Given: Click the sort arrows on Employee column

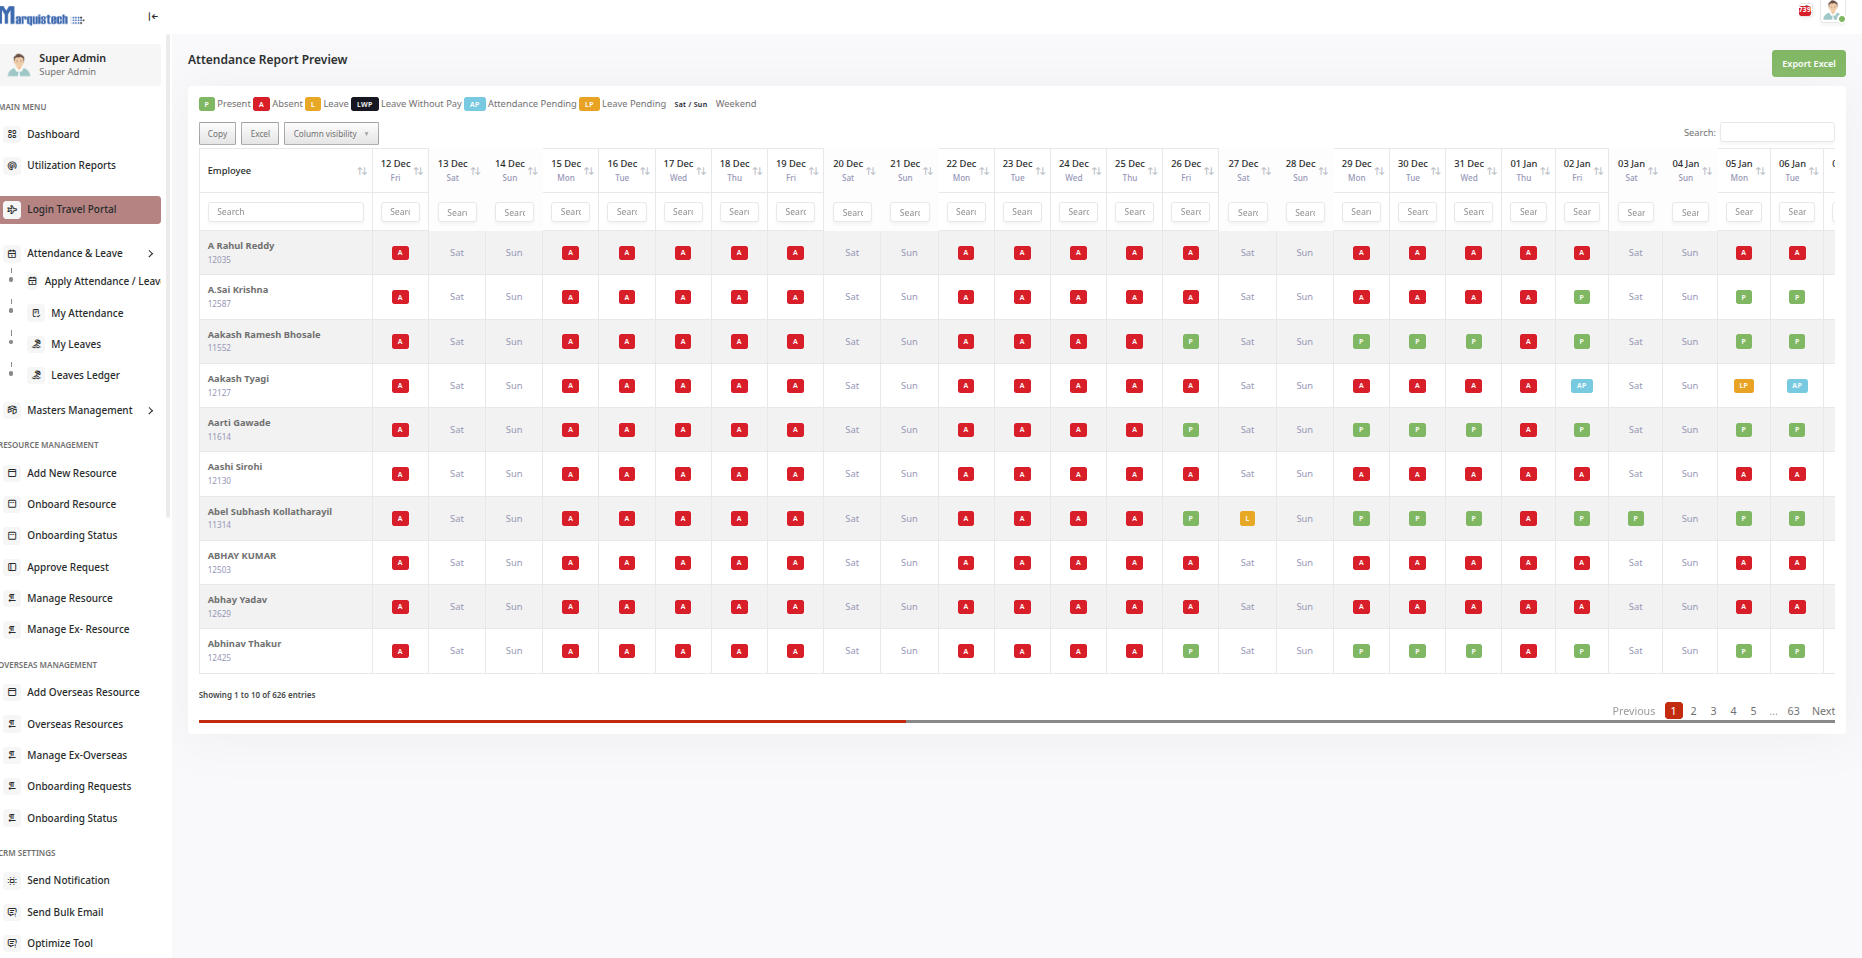Looking at the screenshot, I should 361,171.
